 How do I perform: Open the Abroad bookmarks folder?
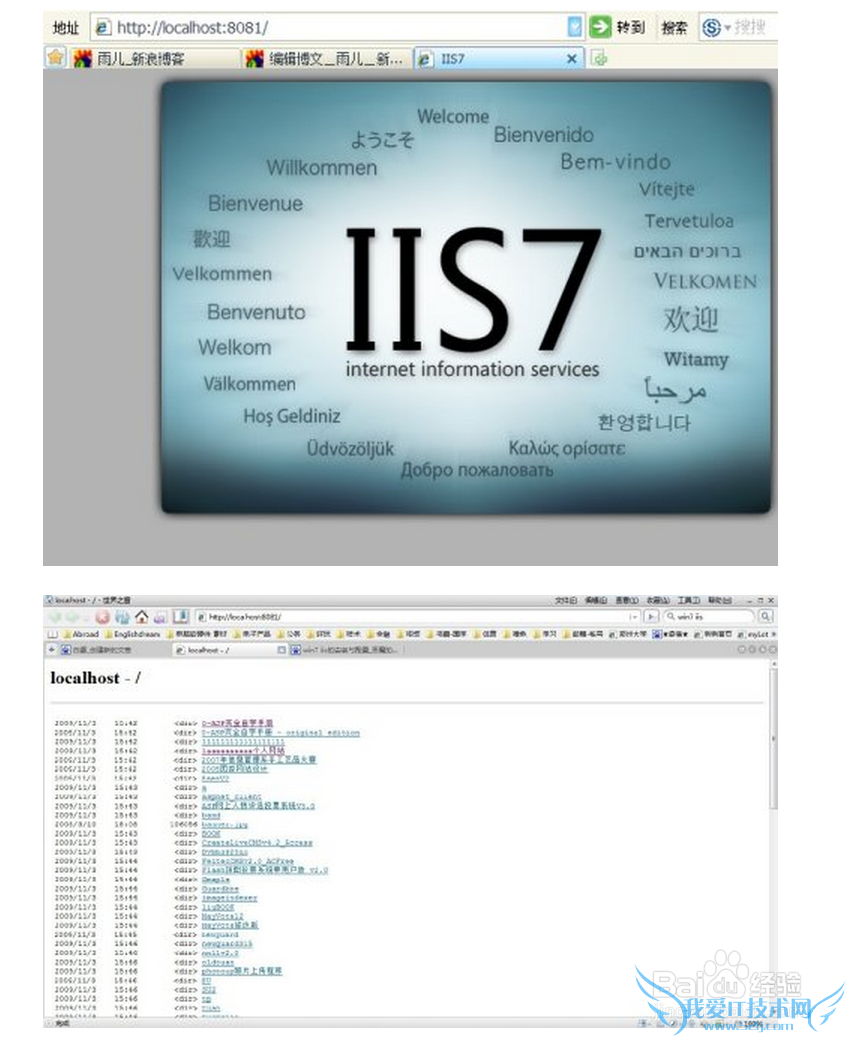tap(81, 634)
